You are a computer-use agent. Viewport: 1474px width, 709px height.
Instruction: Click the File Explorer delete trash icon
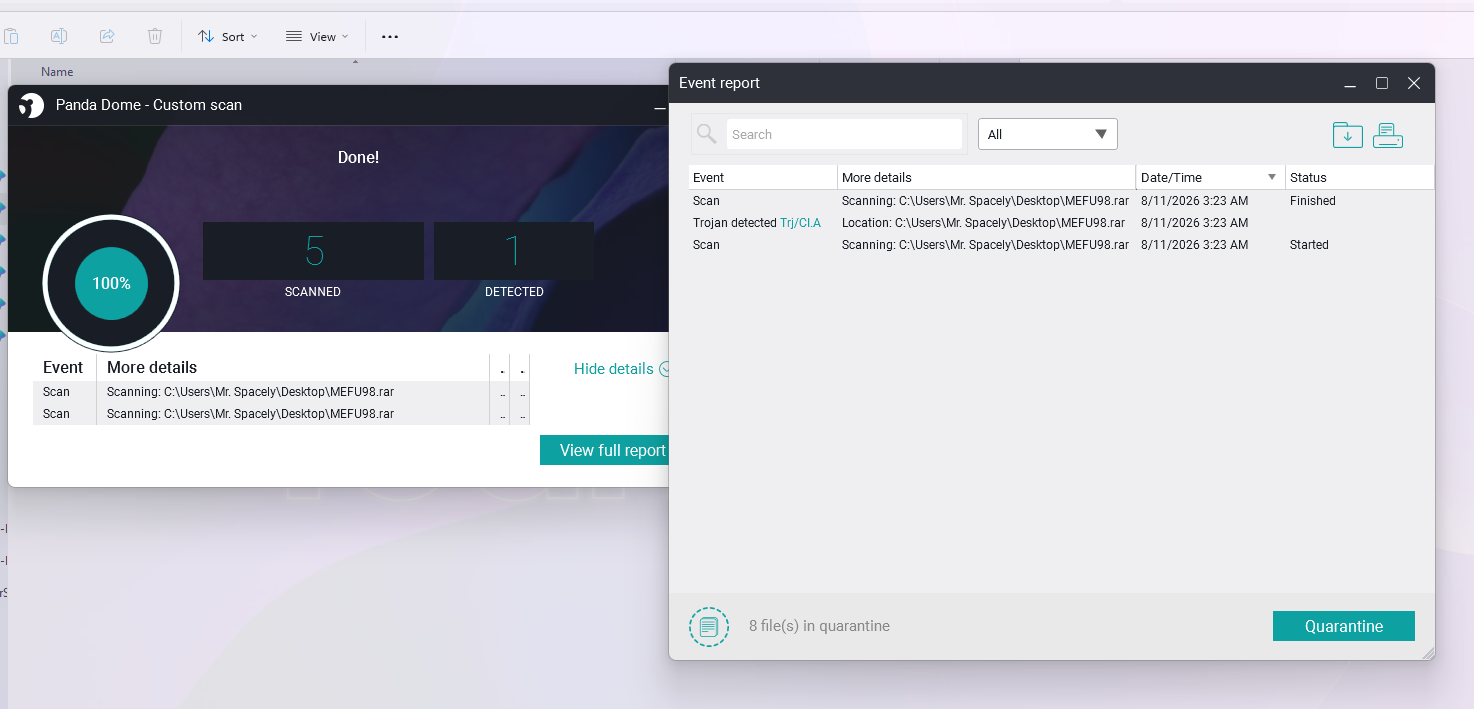(155, 36)
